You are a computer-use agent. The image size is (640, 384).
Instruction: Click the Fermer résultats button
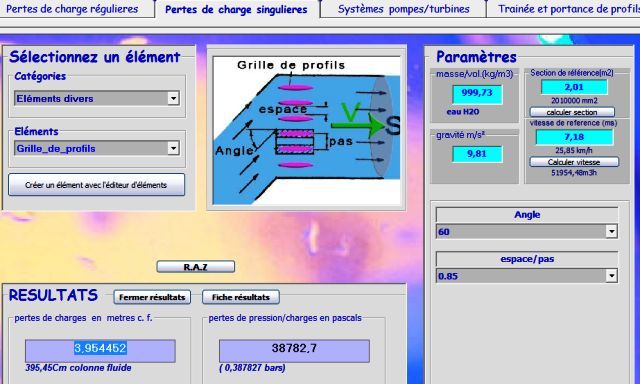pos(152,297)
